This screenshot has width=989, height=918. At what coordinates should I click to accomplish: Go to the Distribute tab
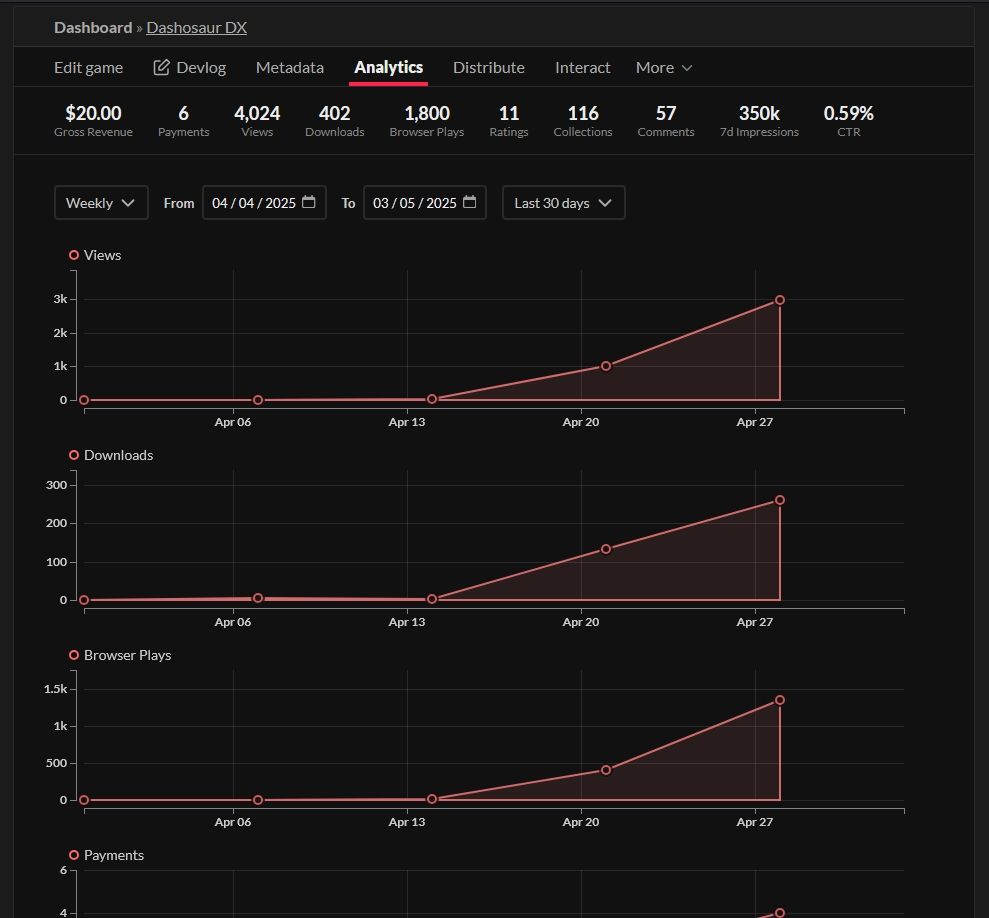489,68
